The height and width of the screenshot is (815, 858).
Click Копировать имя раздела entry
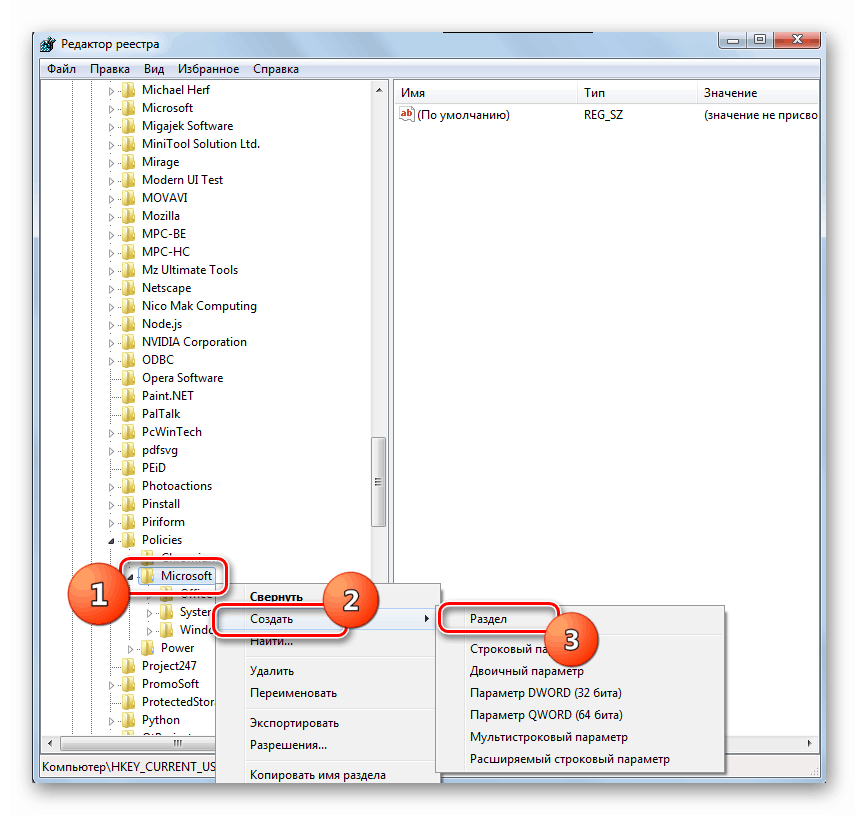[326, 774]
